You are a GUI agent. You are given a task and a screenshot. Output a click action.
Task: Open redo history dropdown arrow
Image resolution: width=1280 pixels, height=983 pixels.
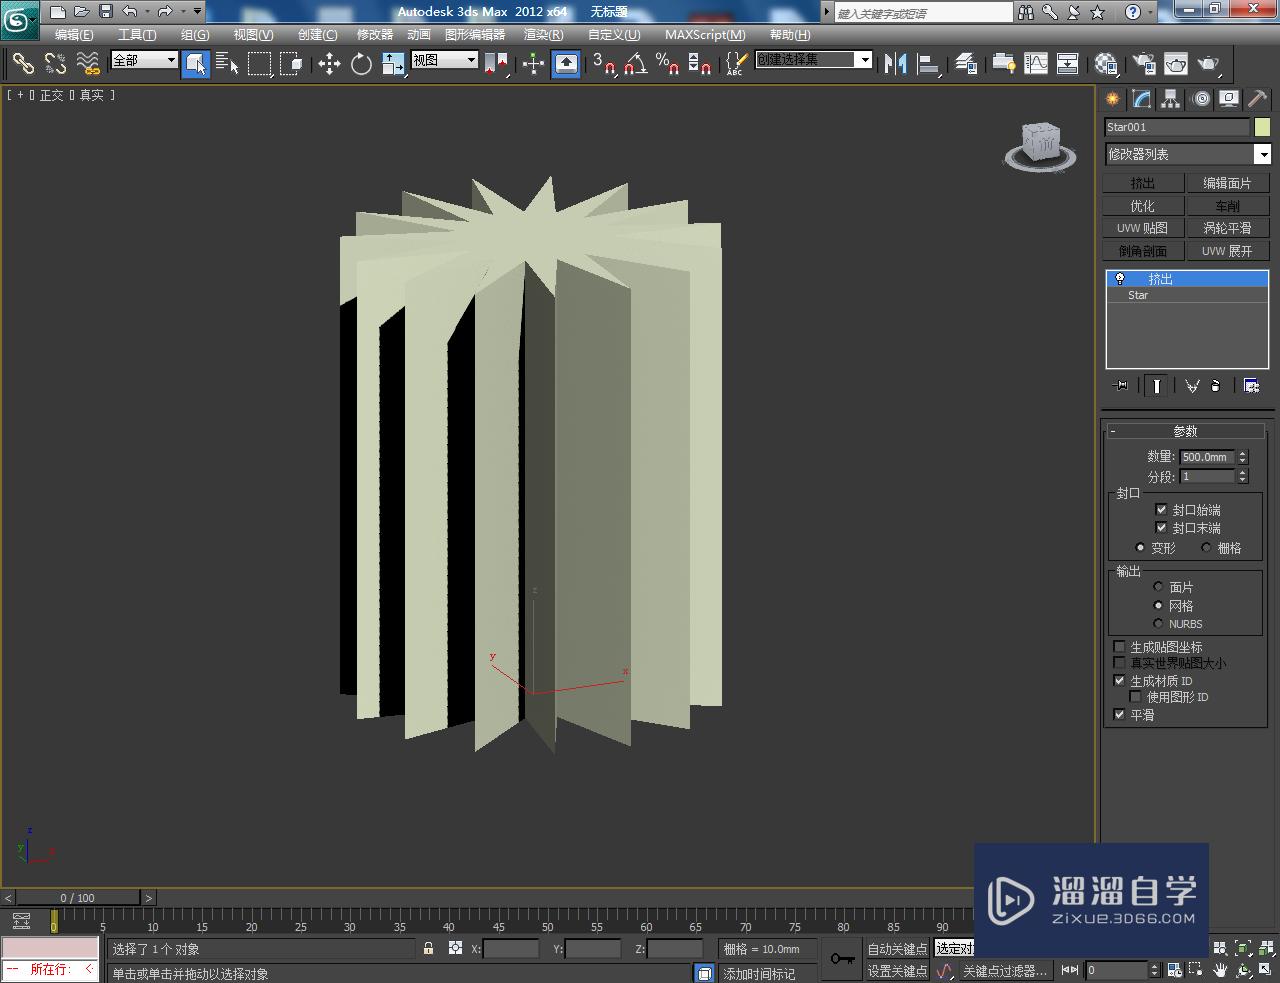183,12
